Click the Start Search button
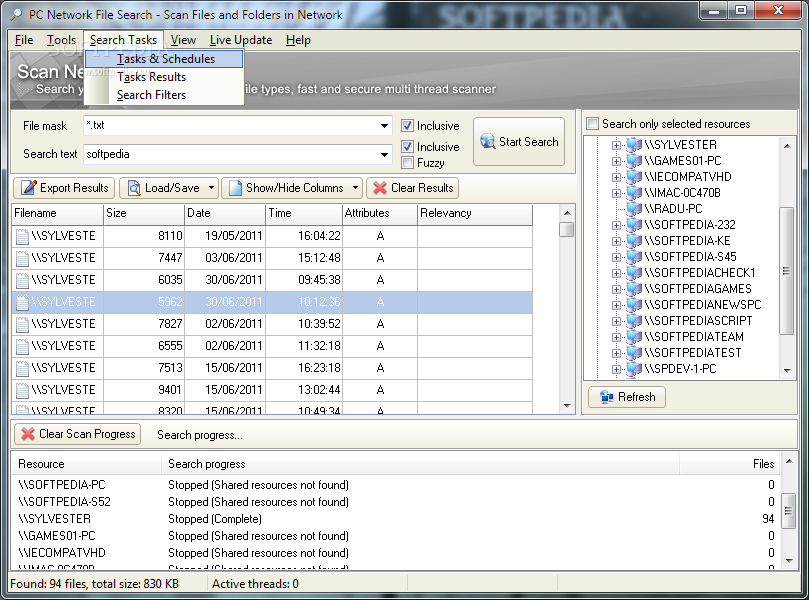809x600 pixels. (x=519, y=141)
